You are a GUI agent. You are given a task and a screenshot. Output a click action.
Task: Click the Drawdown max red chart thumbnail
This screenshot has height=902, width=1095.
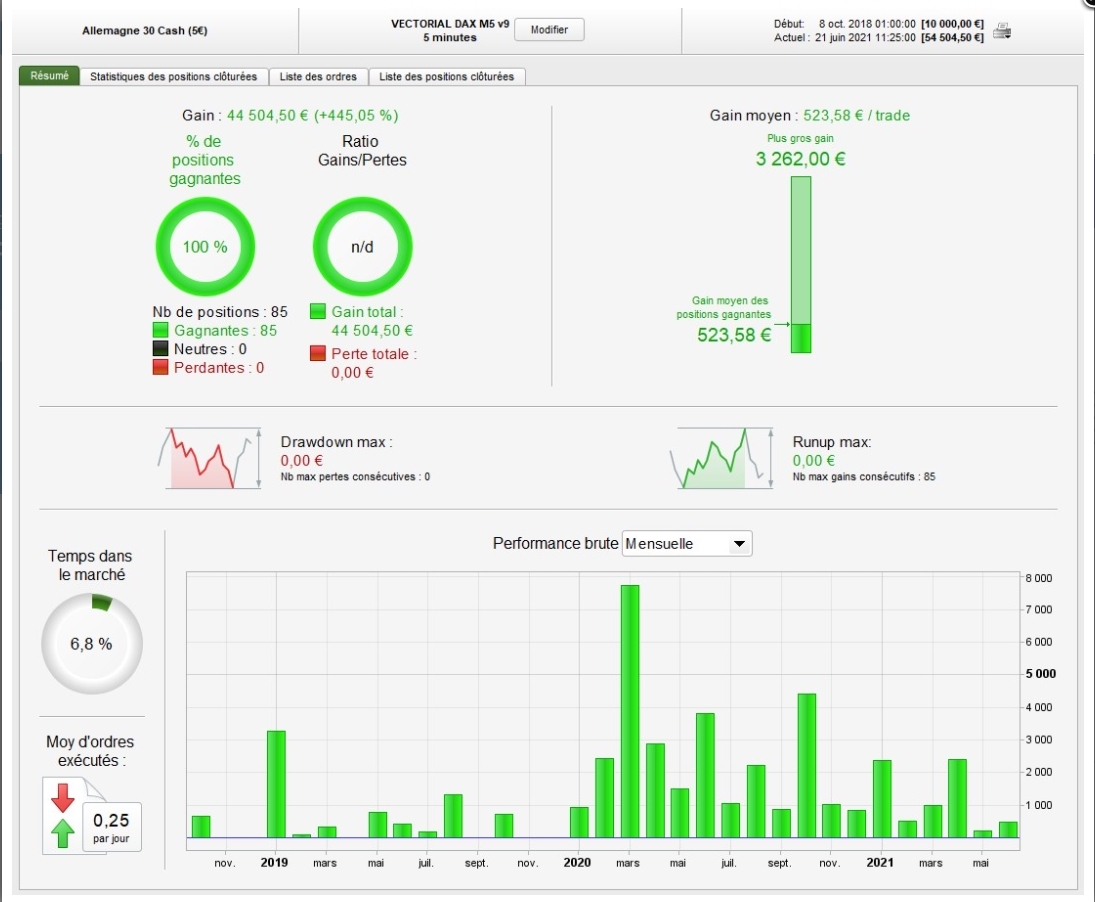210,457
